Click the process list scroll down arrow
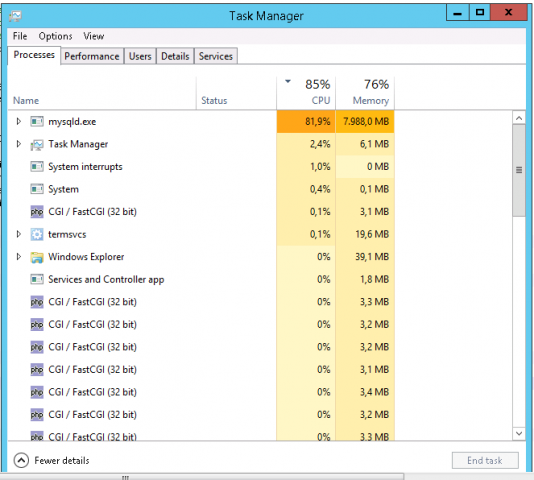Image resolution: width=534 pixels, height=480 pixels. 519,434
